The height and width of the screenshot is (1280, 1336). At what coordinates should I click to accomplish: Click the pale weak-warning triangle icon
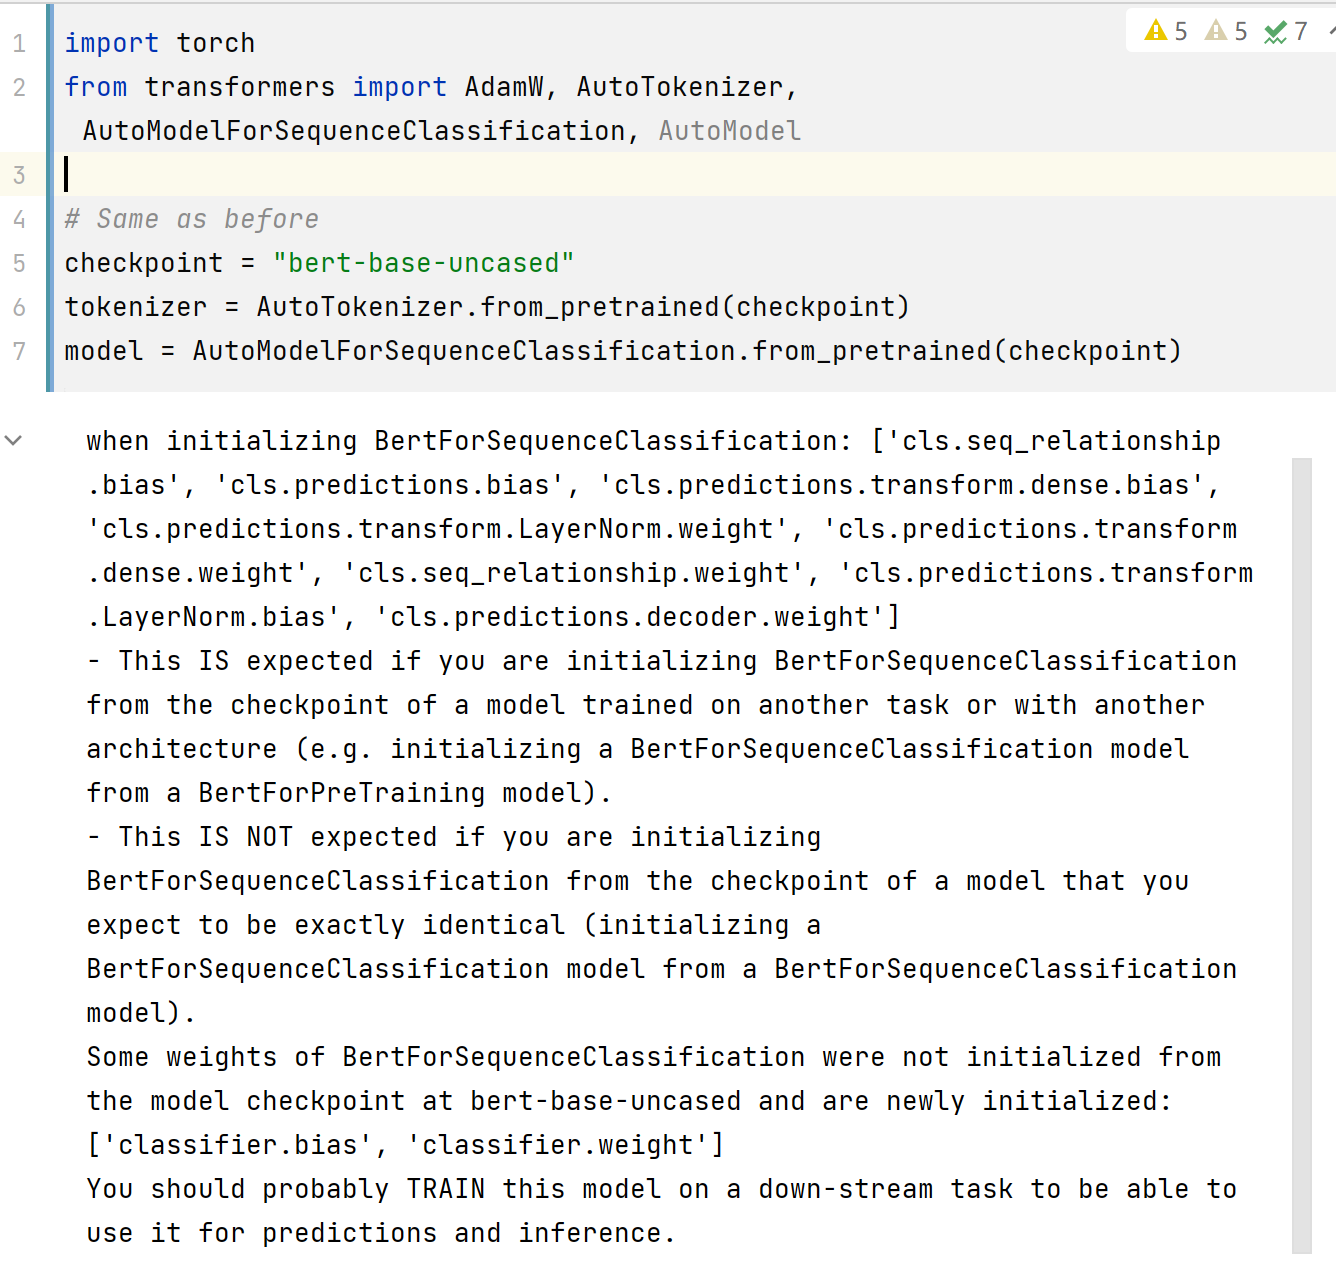click(x=1216, y=31)
